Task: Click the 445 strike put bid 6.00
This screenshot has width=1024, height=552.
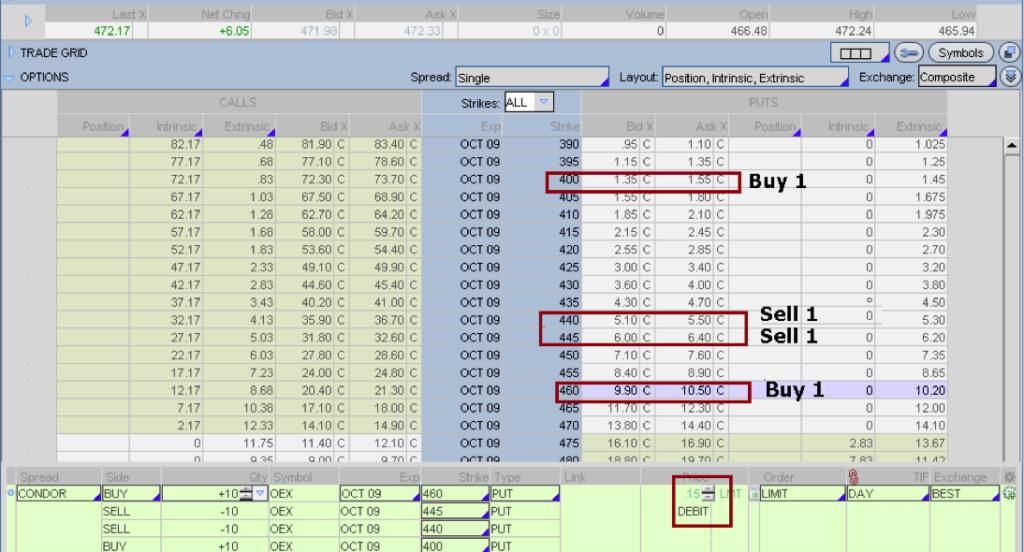Action: [625, 338]
